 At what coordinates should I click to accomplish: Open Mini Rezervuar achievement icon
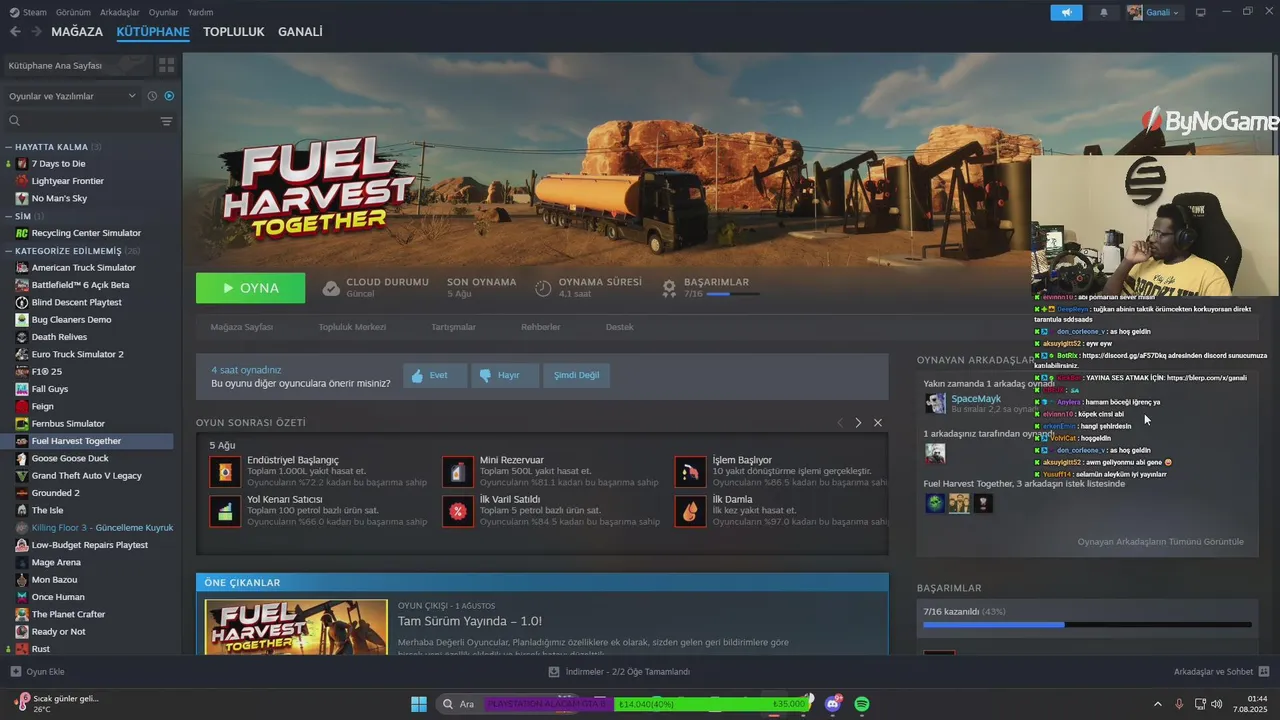tap(458, 472)
